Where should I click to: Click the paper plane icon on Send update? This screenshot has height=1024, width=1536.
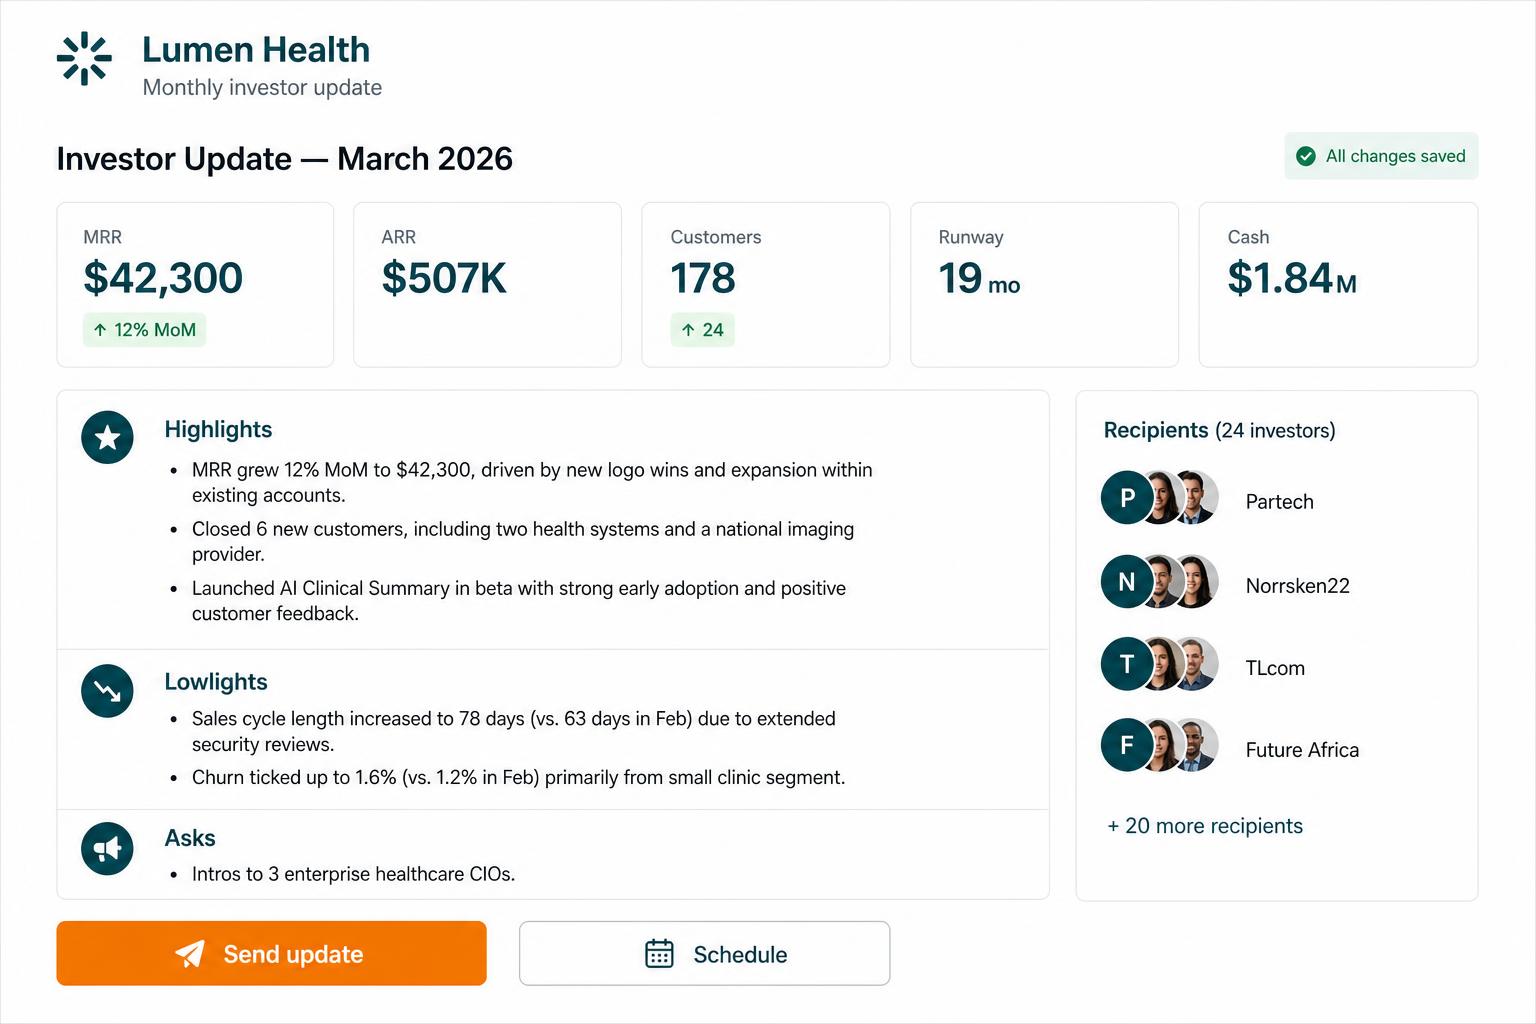pos(190,954)
